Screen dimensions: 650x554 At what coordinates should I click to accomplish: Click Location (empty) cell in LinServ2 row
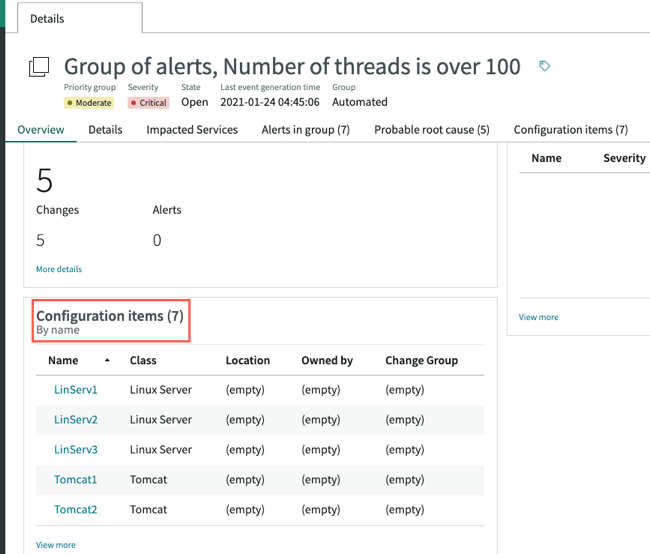(245, 420)
